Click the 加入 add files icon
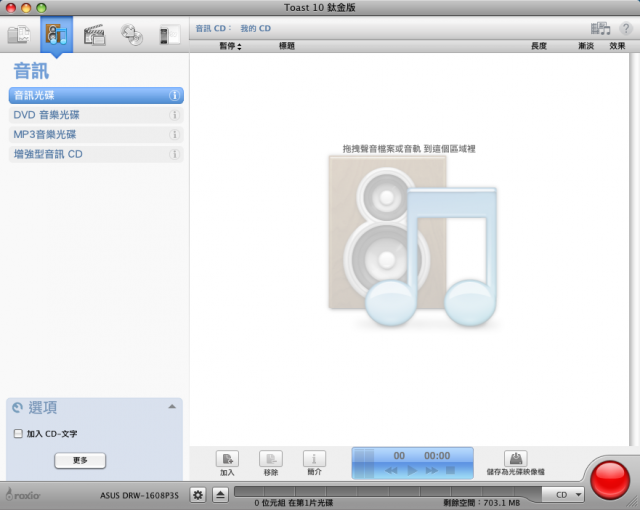This screenshot has width=640, height=510. (227, 459)
